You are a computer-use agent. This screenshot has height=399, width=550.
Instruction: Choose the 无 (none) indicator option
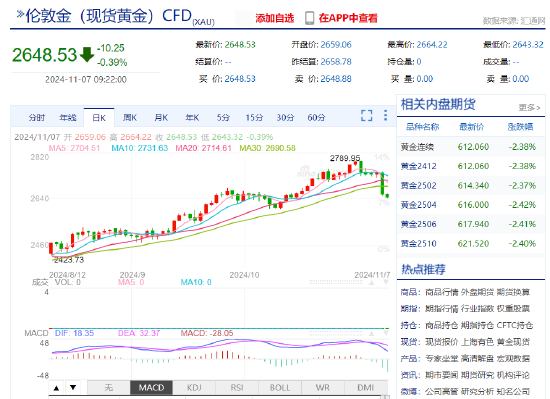click(108, 388)
